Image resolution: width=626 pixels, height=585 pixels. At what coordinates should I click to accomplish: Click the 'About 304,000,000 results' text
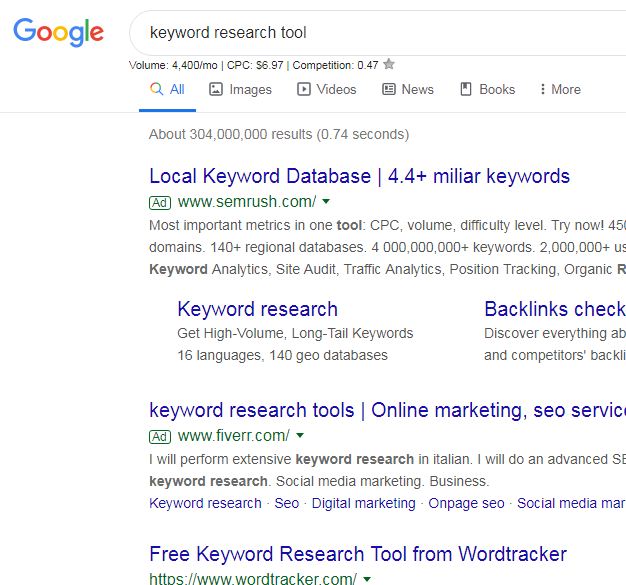230,134
